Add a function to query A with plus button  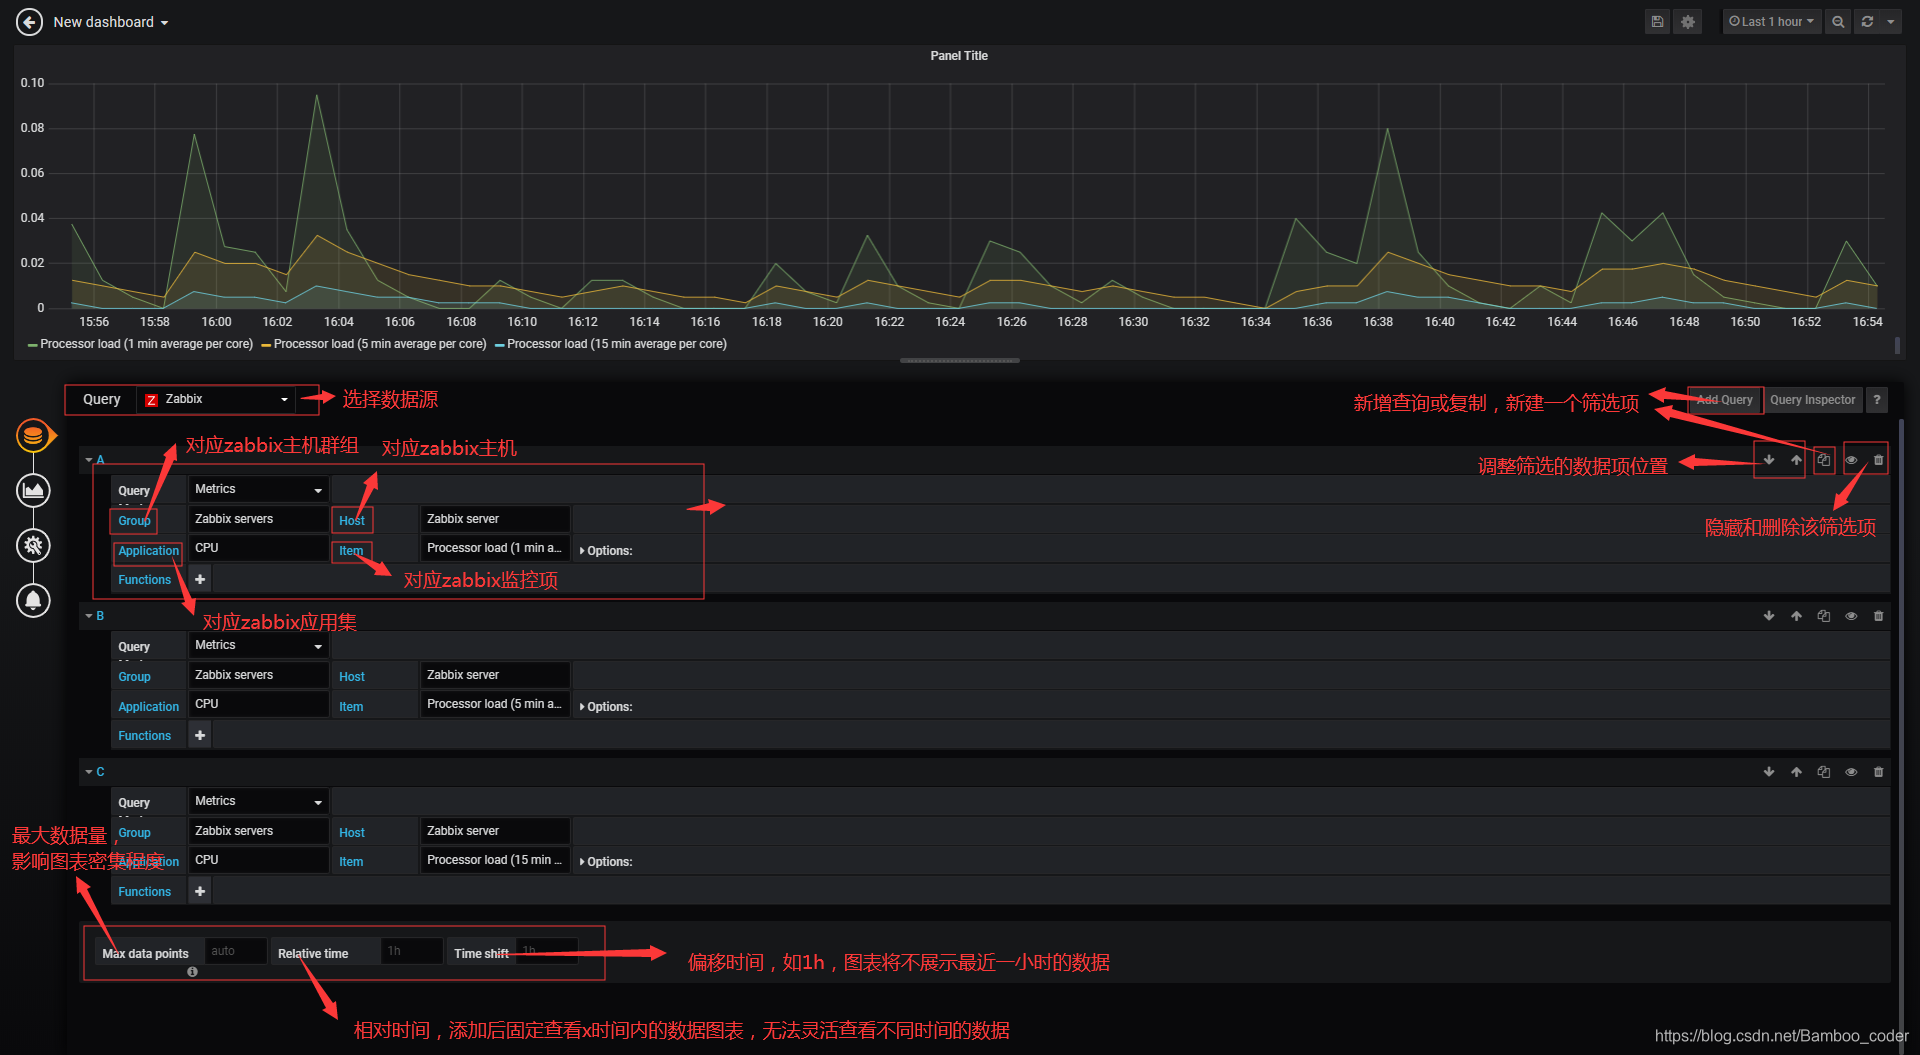(x=200, y=579)
